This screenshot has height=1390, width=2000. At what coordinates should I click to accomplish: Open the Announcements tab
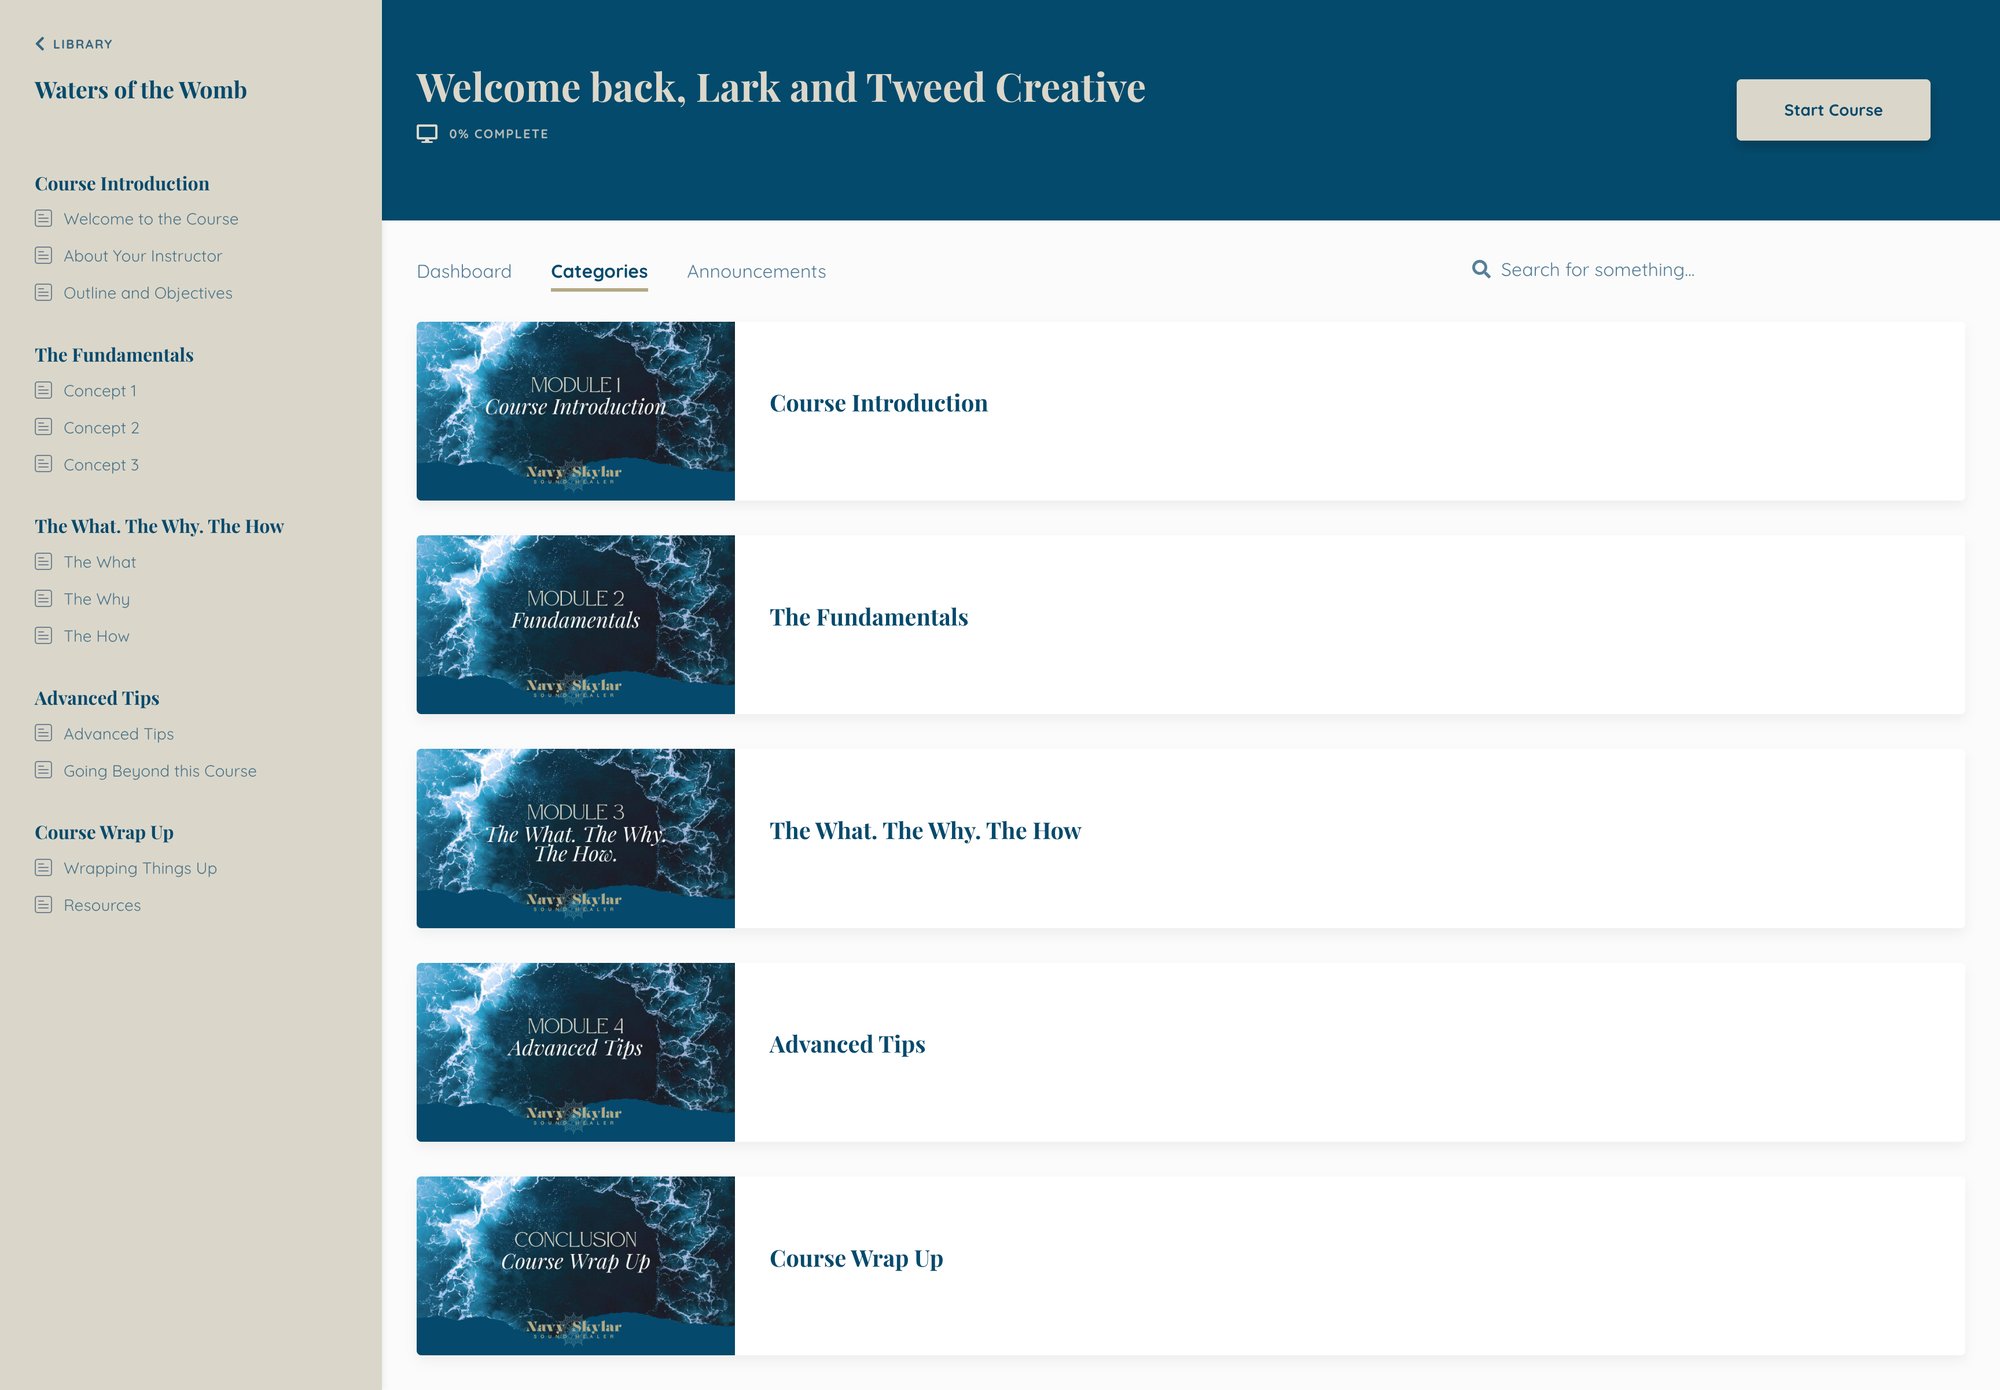[x=756, y=271]
